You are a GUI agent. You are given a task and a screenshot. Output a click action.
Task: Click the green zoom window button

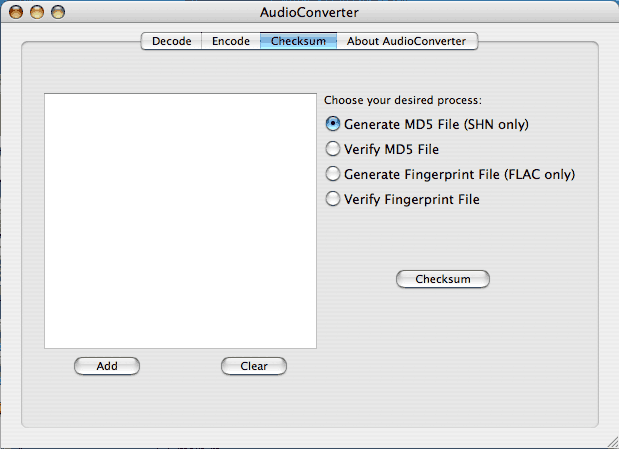[58, 12]
